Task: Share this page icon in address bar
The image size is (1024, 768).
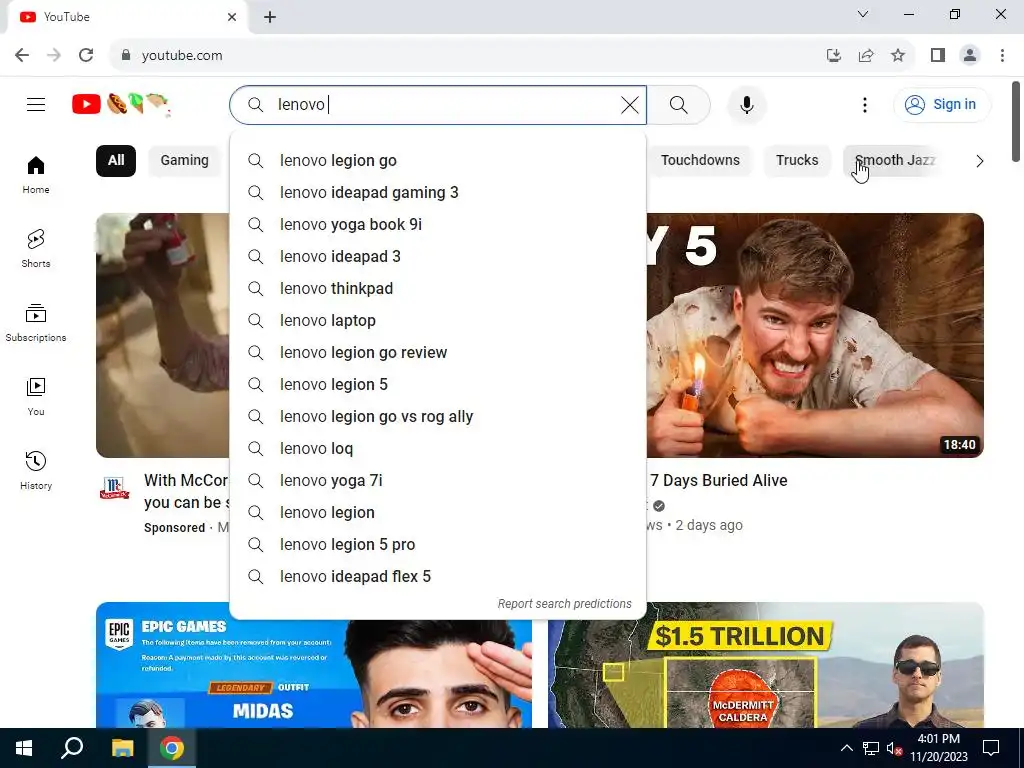Action: click(x=866, y=56)
